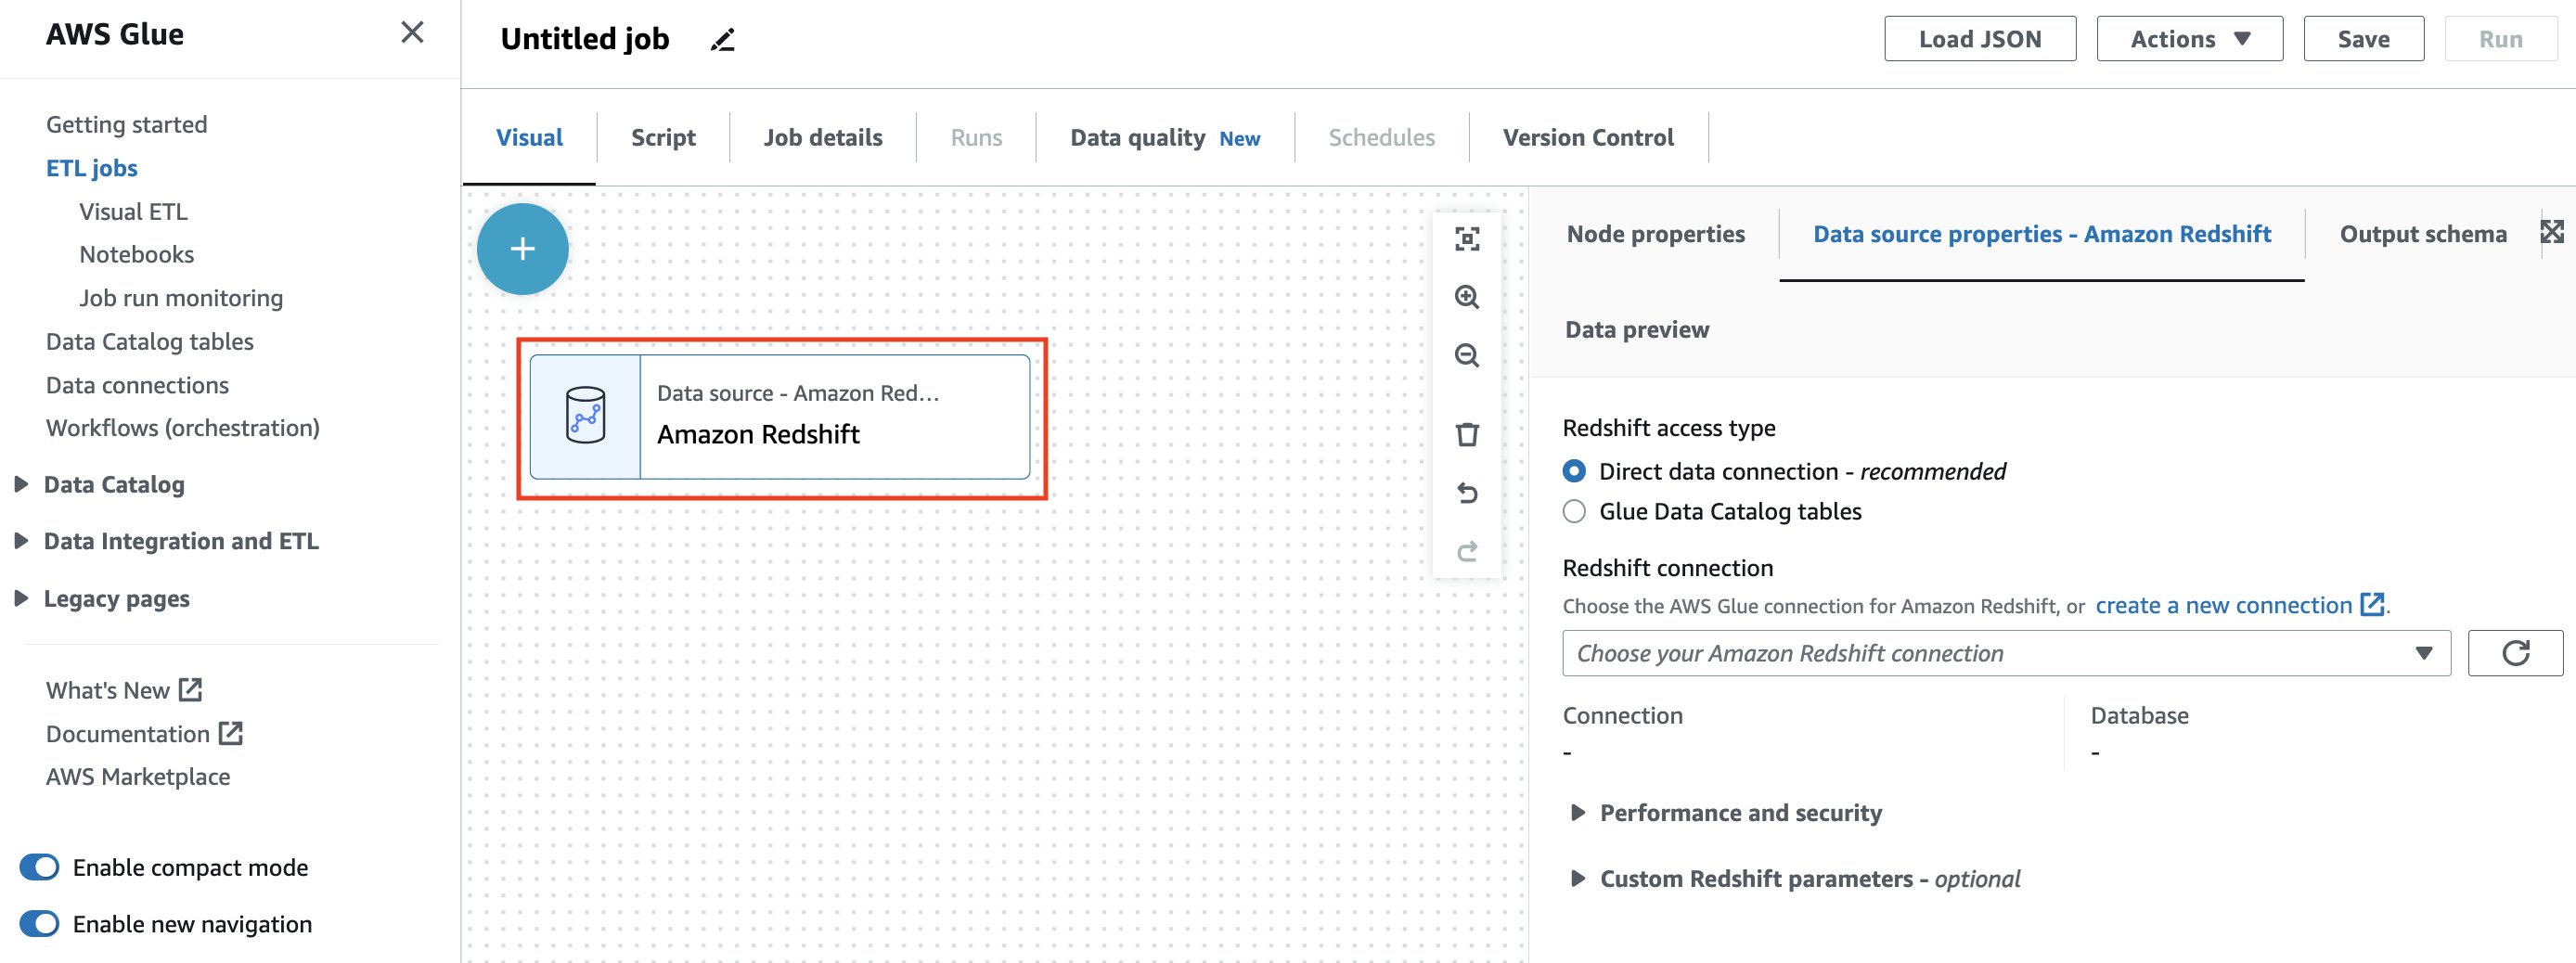Screen dimensions: 2576x963
Task: Open external link icon next to Documentation
Action: [x=231, y=733]
